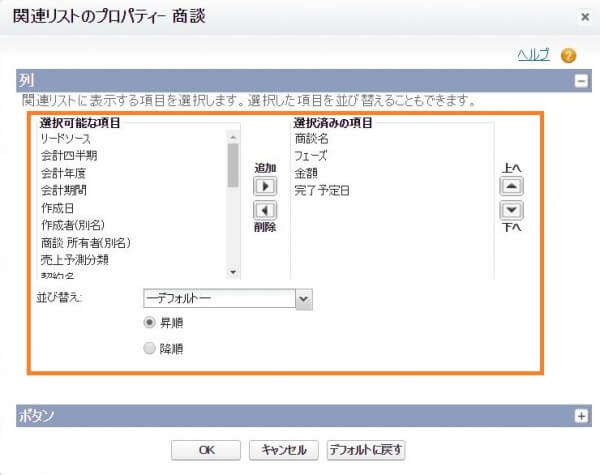
Task: Select 会計年度 in available fields
Action: [63, 173]
